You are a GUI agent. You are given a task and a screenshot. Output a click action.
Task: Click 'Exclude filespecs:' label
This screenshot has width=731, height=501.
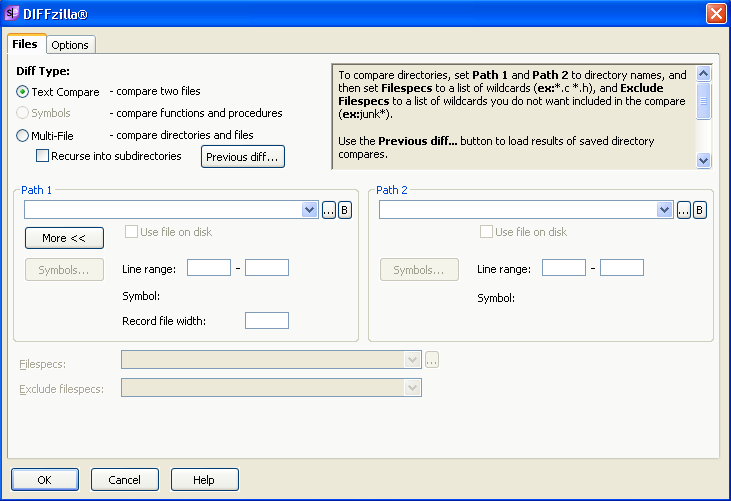click(62, 389)
